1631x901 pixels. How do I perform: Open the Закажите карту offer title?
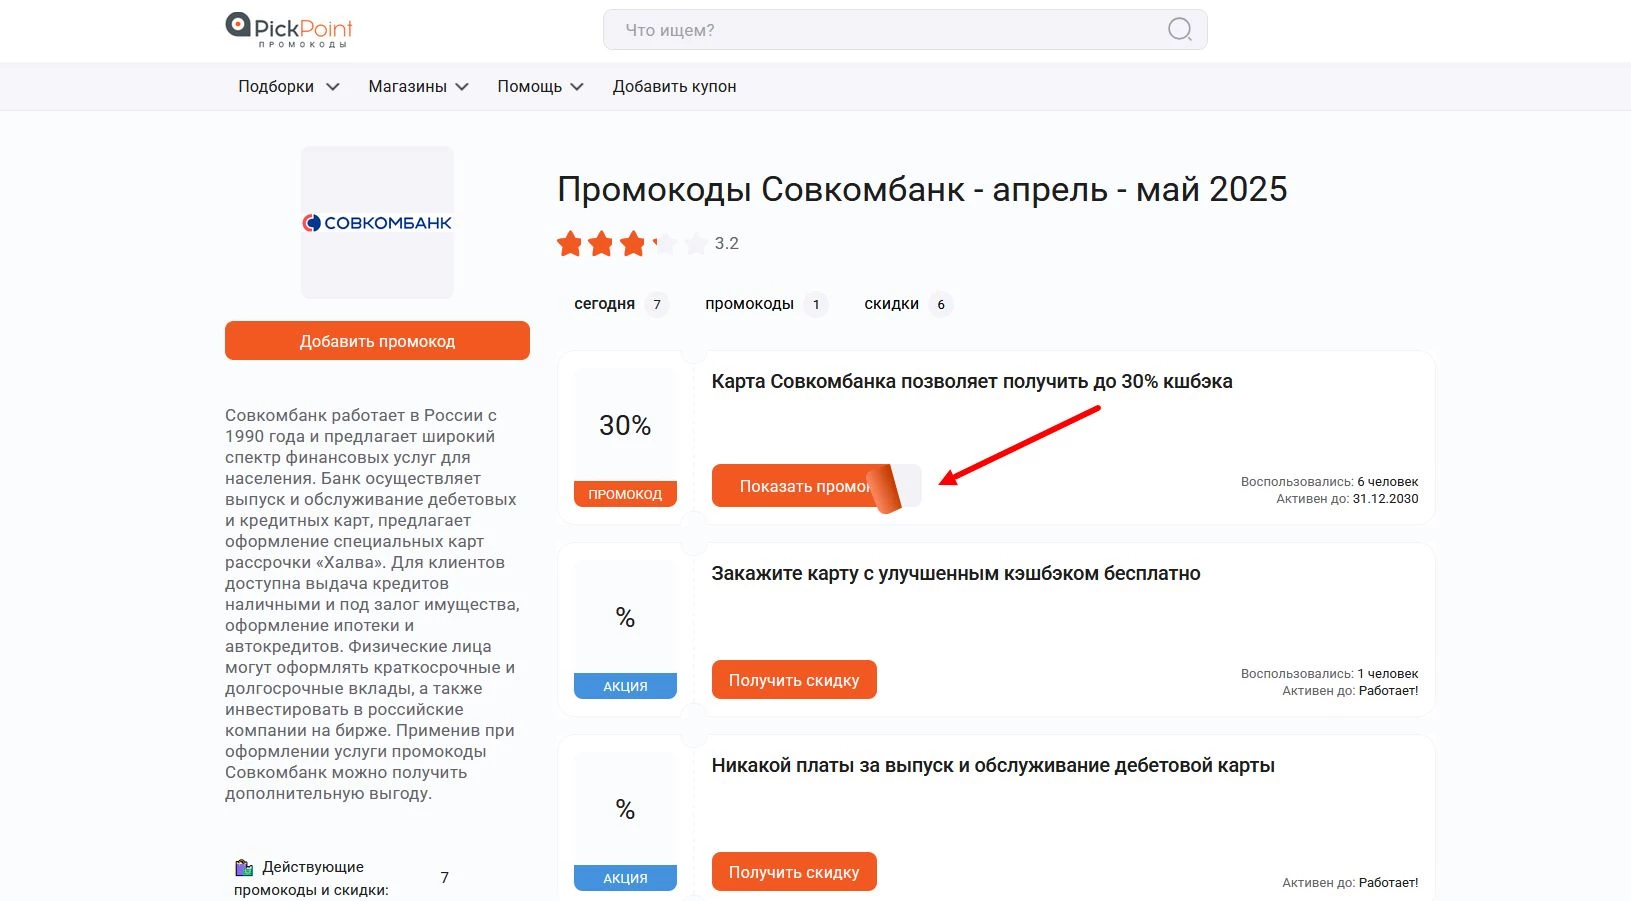pos(956,573)
